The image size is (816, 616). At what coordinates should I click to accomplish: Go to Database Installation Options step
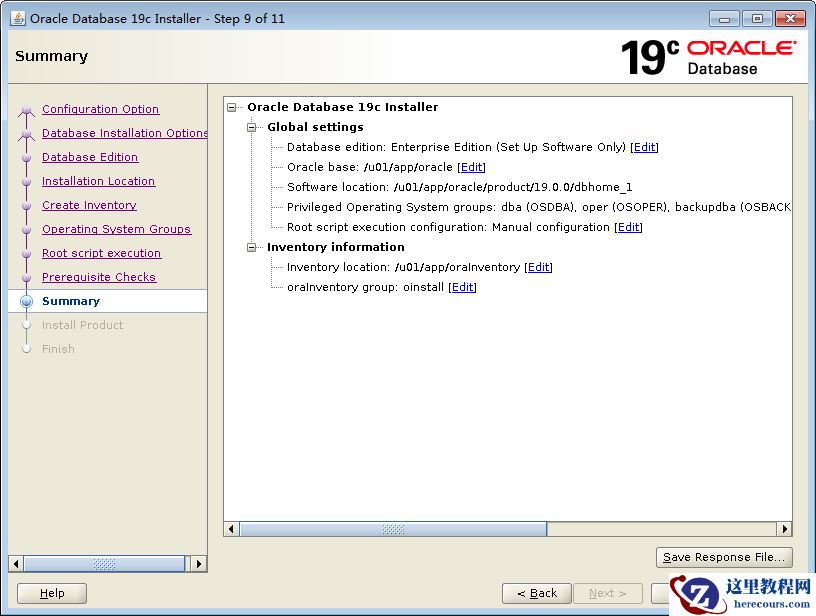pyautogui.click(x=124, y=133)
